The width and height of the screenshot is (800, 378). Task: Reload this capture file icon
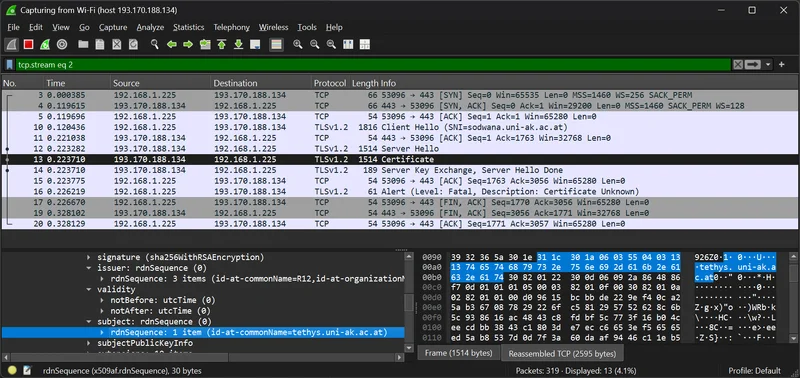click(x=133, y=45)
